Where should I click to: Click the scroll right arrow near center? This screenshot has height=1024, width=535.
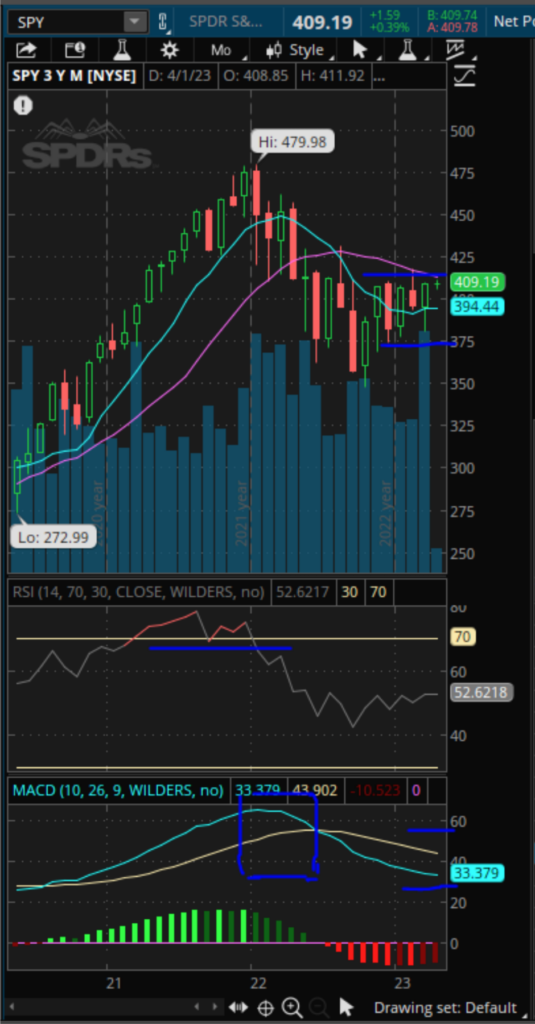click(215, 1006)
